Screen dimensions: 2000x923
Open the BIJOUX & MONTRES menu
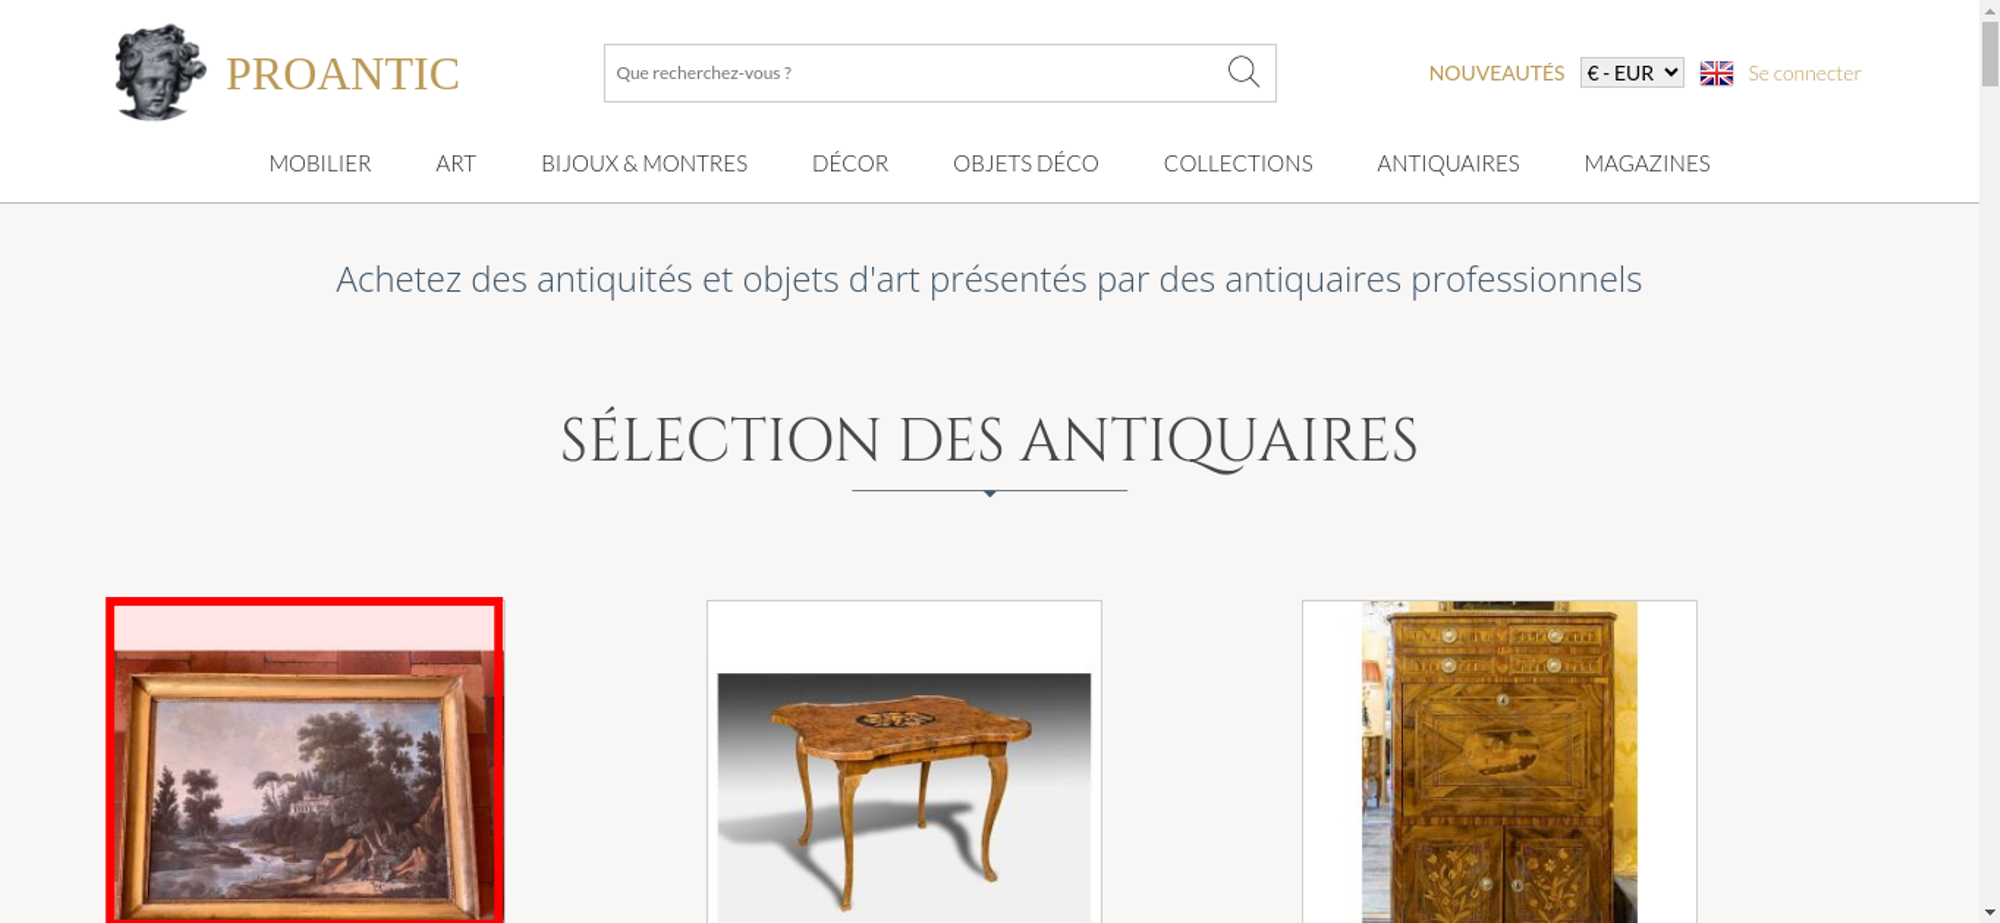pyautogui.click(x=644, y=163)
